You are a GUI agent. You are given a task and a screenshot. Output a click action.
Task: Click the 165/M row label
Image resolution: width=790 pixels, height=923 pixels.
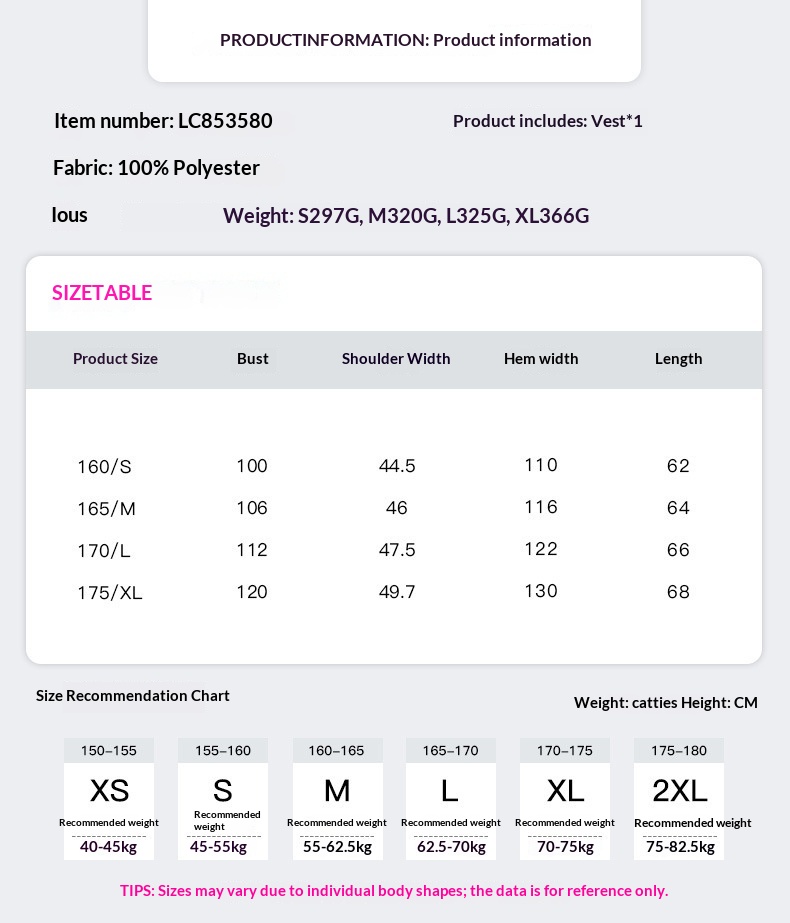[106, 509]
